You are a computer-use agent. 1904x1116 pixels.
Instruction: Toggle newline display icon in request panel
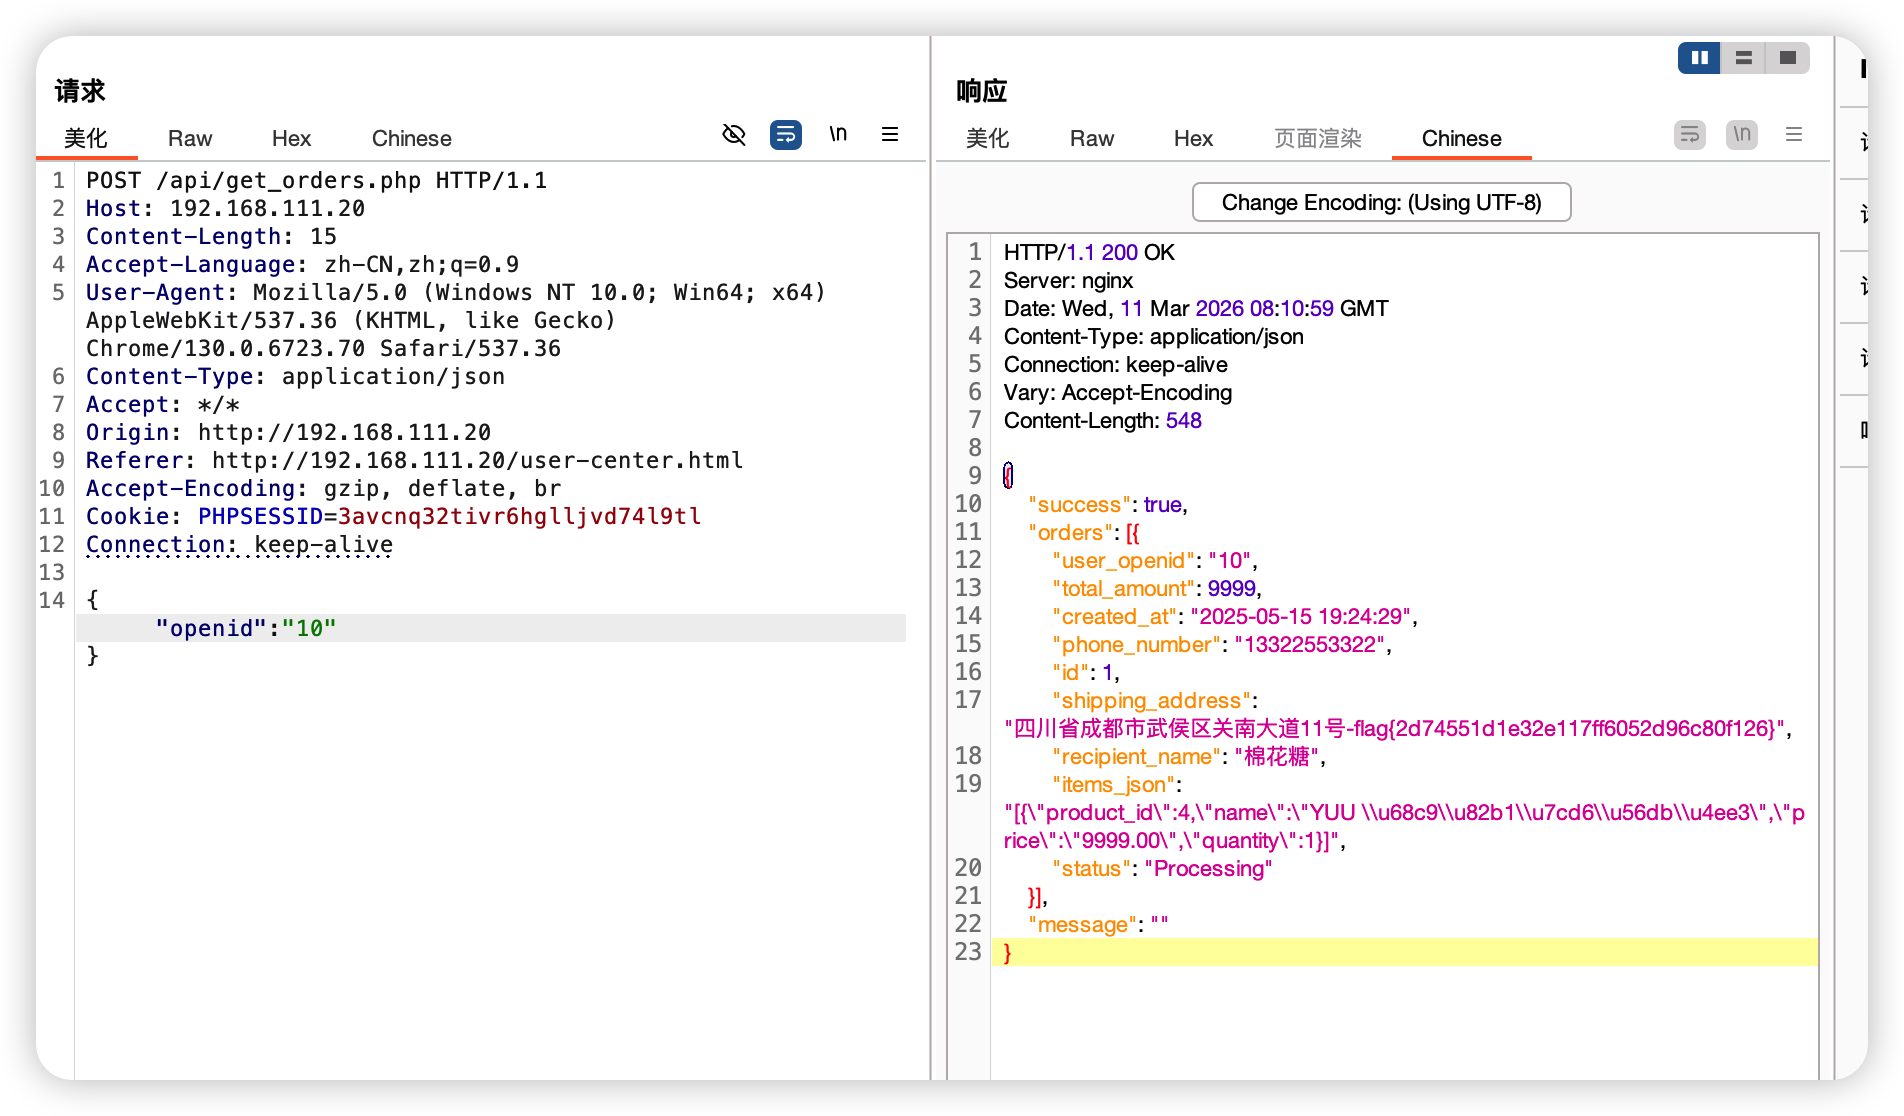[x=838, y=135]
